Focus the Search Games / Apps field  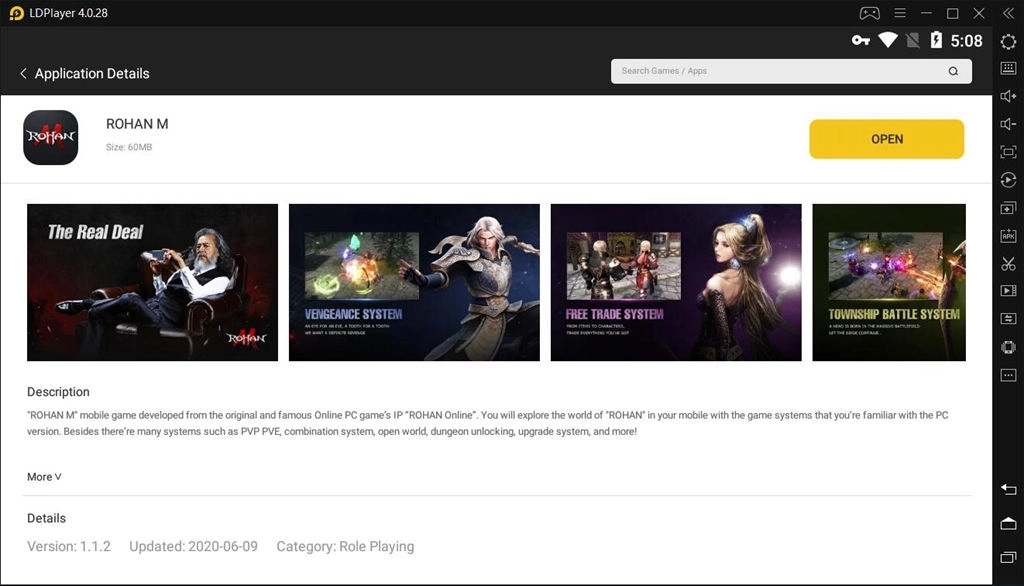[x=791, y=71]
